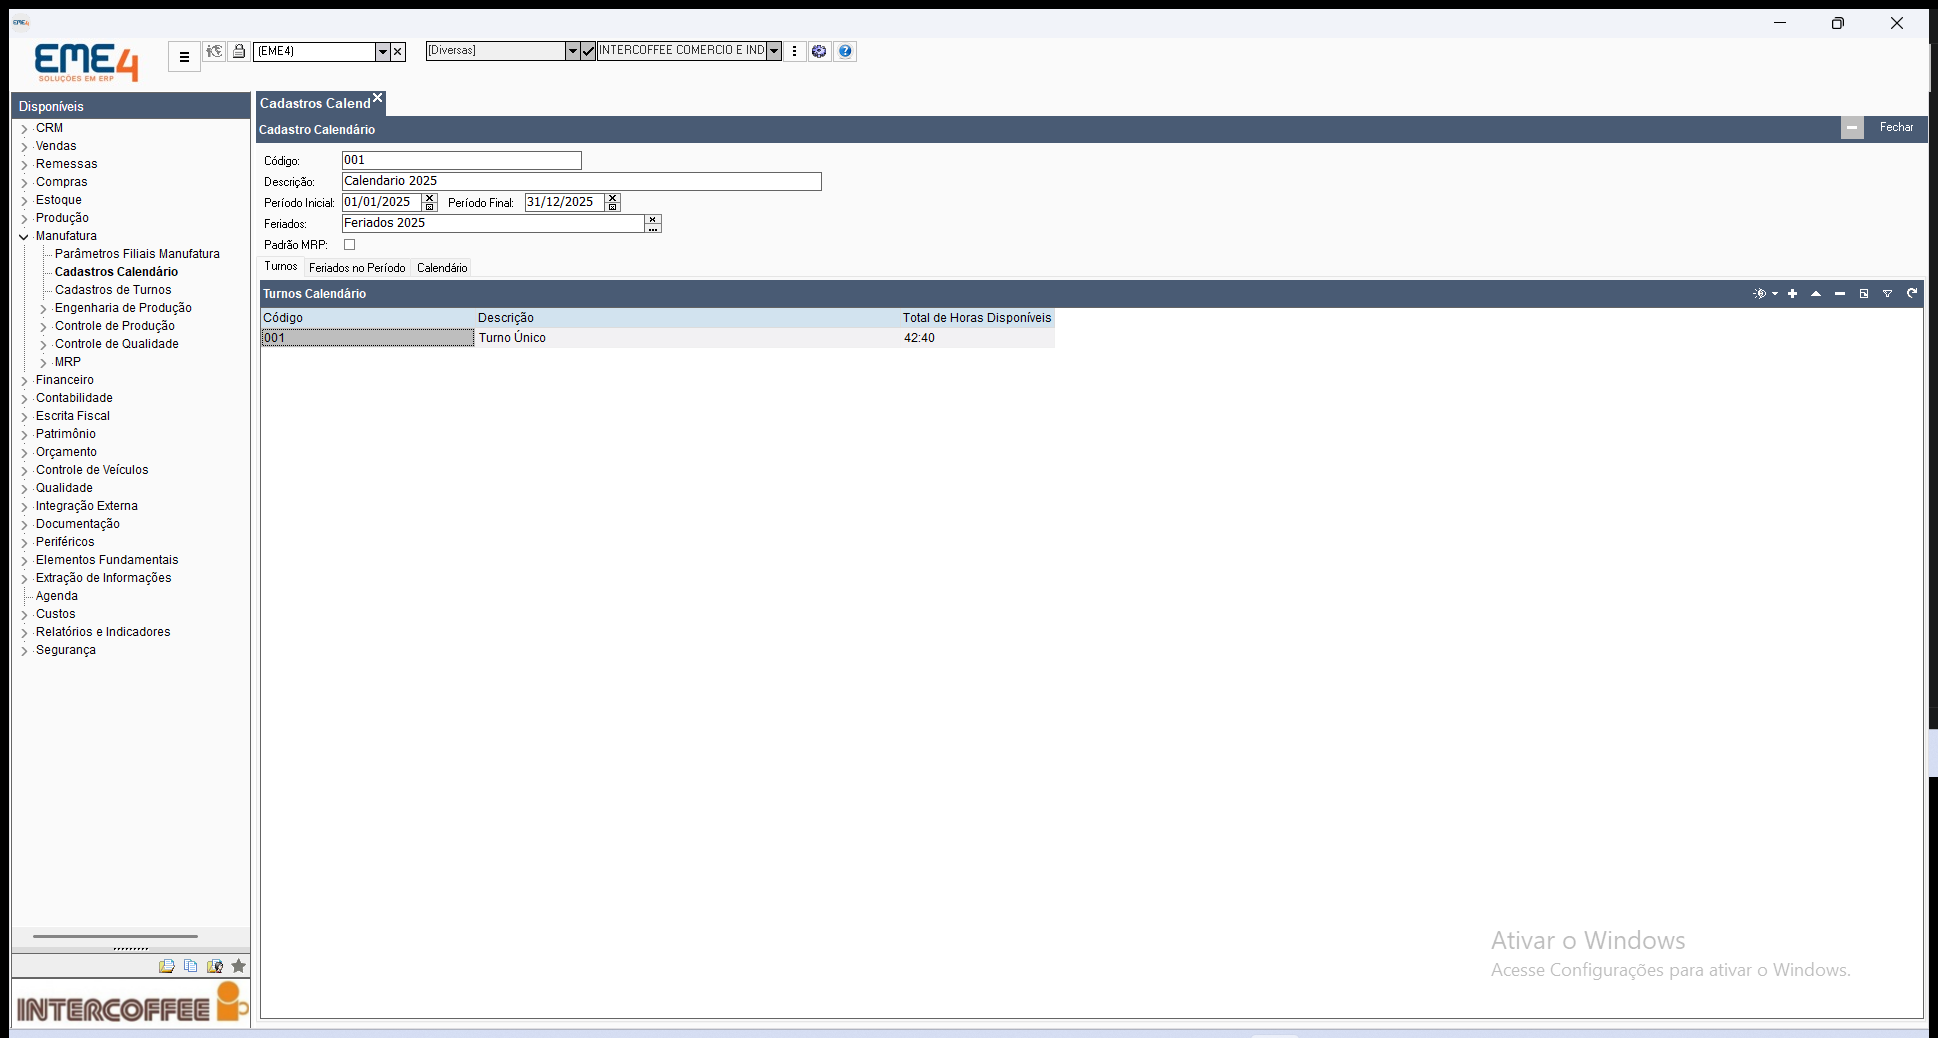Switch to the Feriados no Período tab
This screenshot has height=1038, width=1938.
[x=357, y=268]
